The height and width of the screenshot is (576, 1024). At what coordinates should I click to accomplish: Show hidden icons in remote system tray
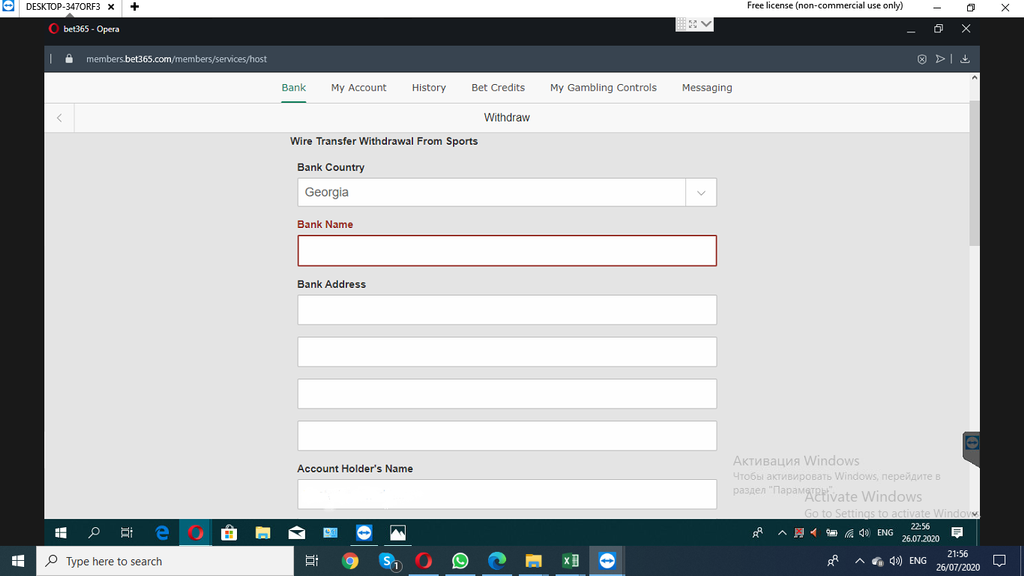pos(782,533)
